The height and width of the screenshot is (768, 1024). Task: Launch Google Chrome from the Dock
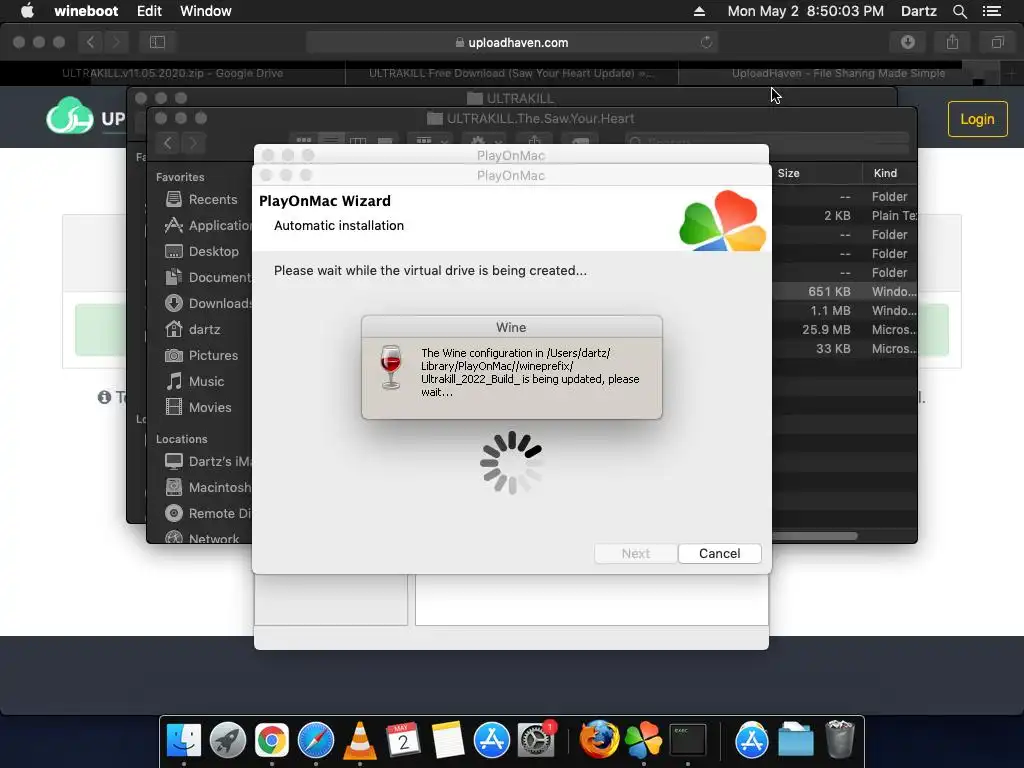point(272,741)
